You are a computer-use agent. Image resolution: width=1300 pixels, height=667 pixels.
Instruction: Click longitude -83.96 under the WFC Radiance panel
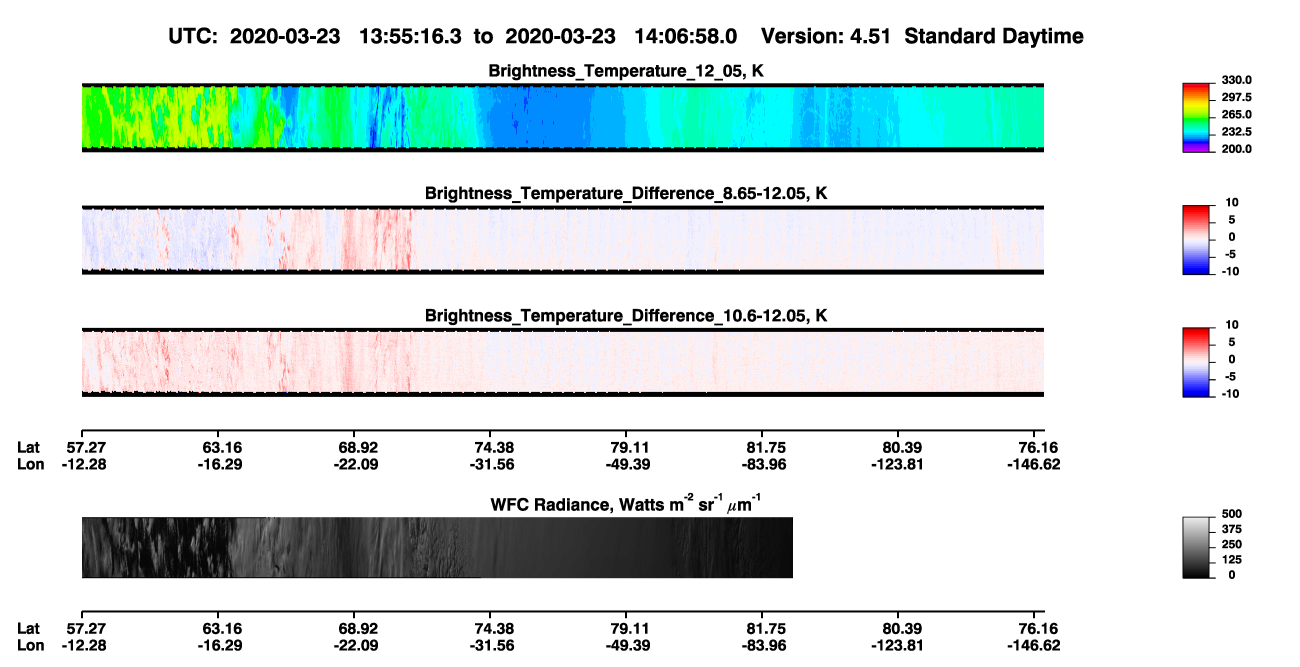click(x=765, y=646)
